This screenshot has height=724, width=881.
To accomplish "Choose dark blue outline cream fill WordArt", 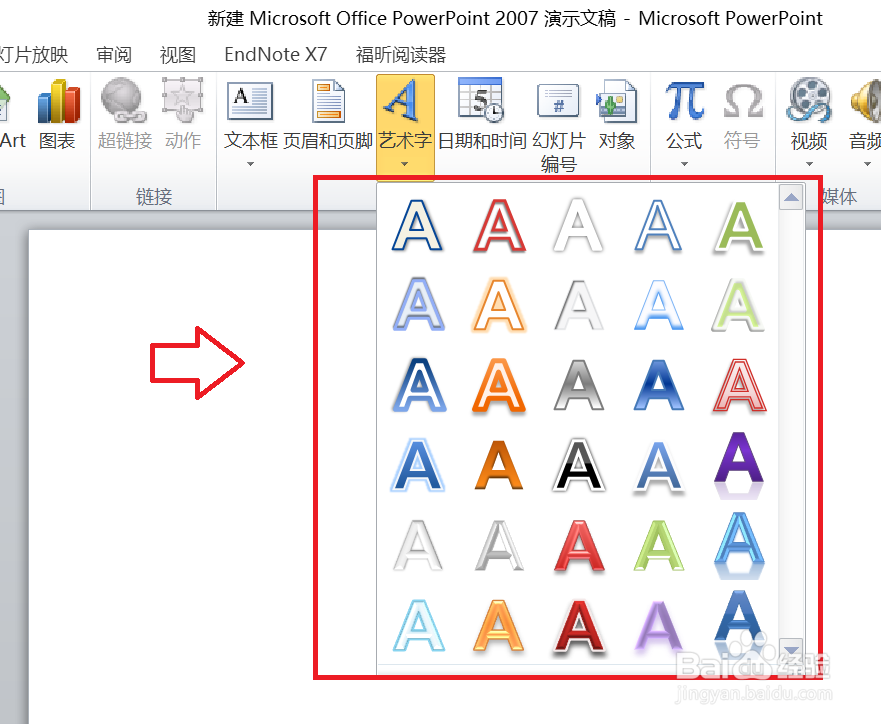I will (417, 225).
